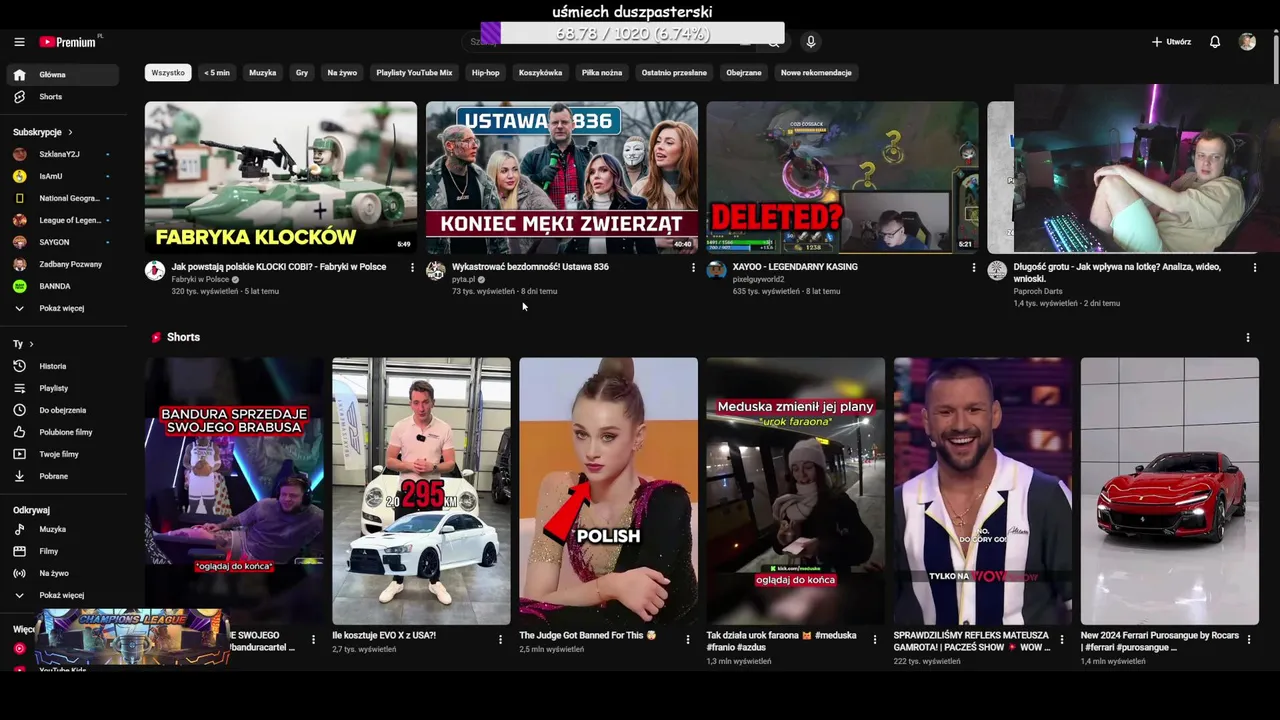The height and width of the screenshot is (720, 1280).
Task: Open Shorts in the sidebar
Action: pos(62,97)
